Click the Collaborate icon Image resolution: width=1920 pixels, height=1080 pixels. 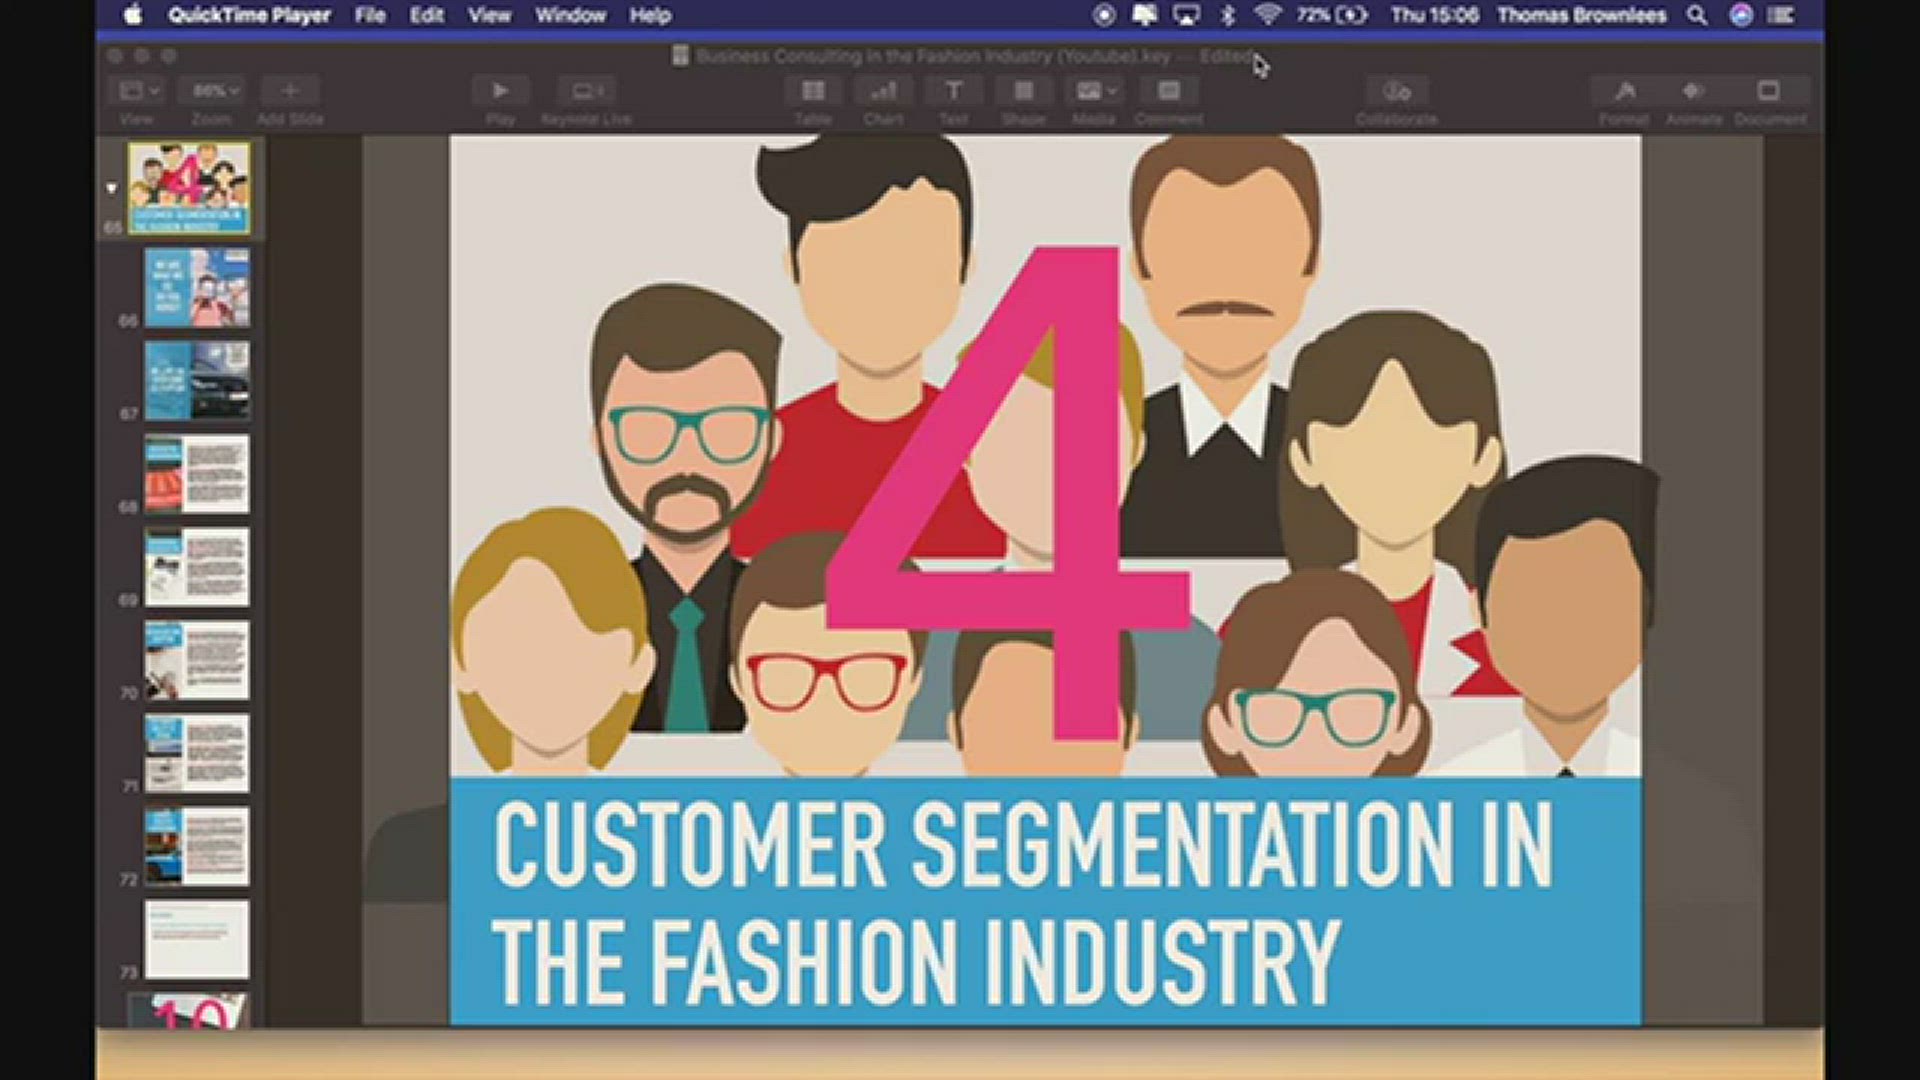(1396, 91)
